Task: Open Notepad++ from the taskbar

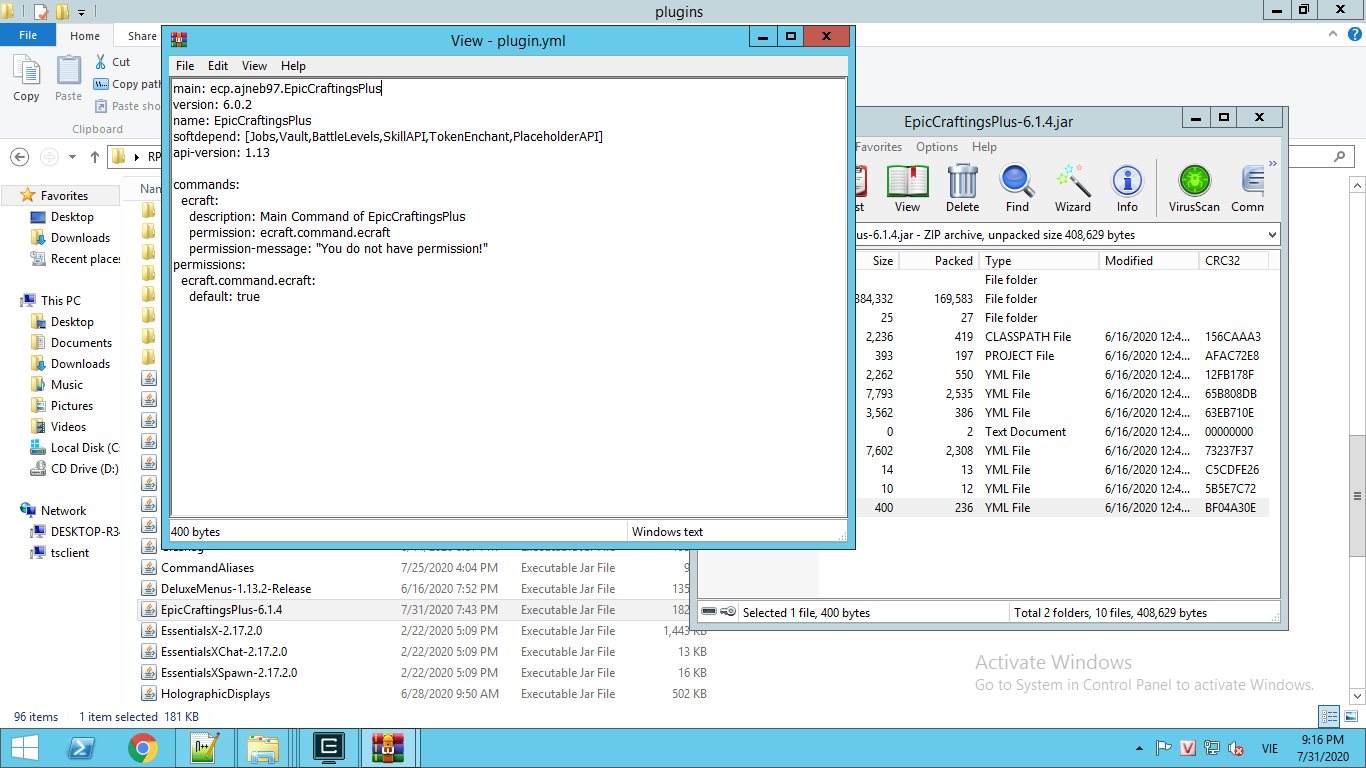Action: click(204, 748)
